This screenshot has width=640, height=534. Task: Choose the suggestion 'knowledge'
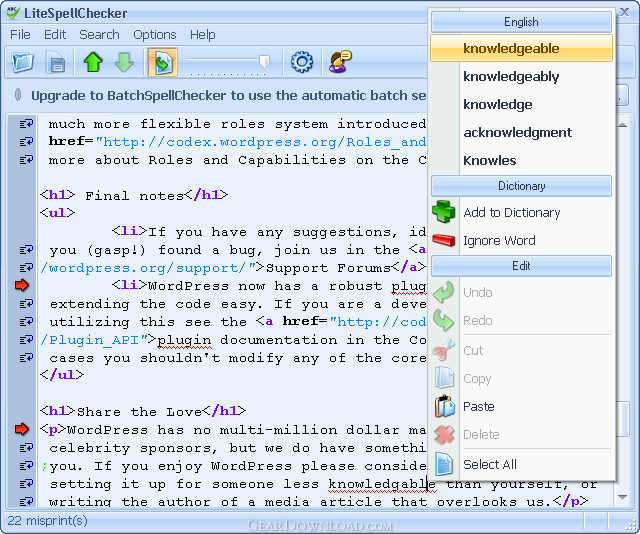click(x=521, y=105)
